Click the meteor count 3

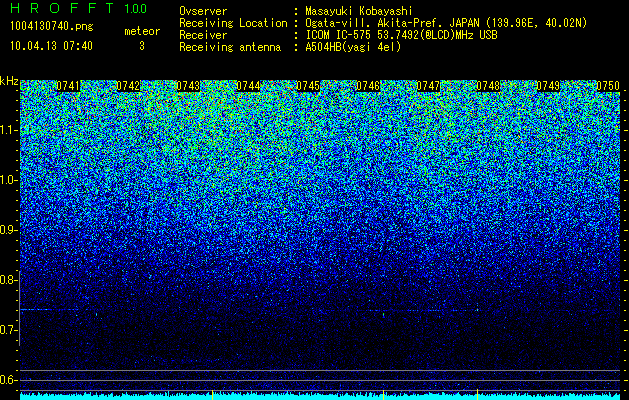pyautogui.click(x=142, y=46)
